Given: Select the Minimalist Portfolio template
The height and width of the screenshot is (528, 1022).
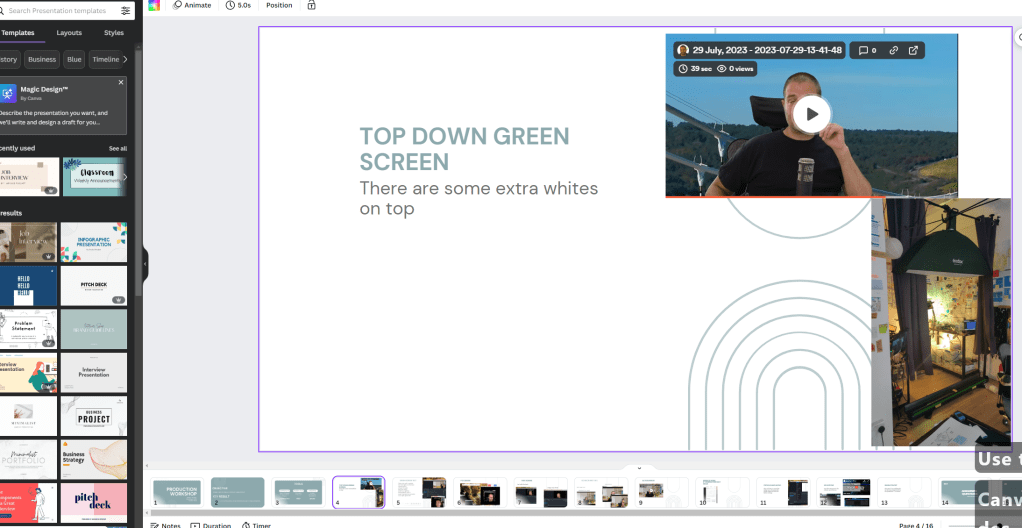Looking at the screenshot, I should 28,460.
